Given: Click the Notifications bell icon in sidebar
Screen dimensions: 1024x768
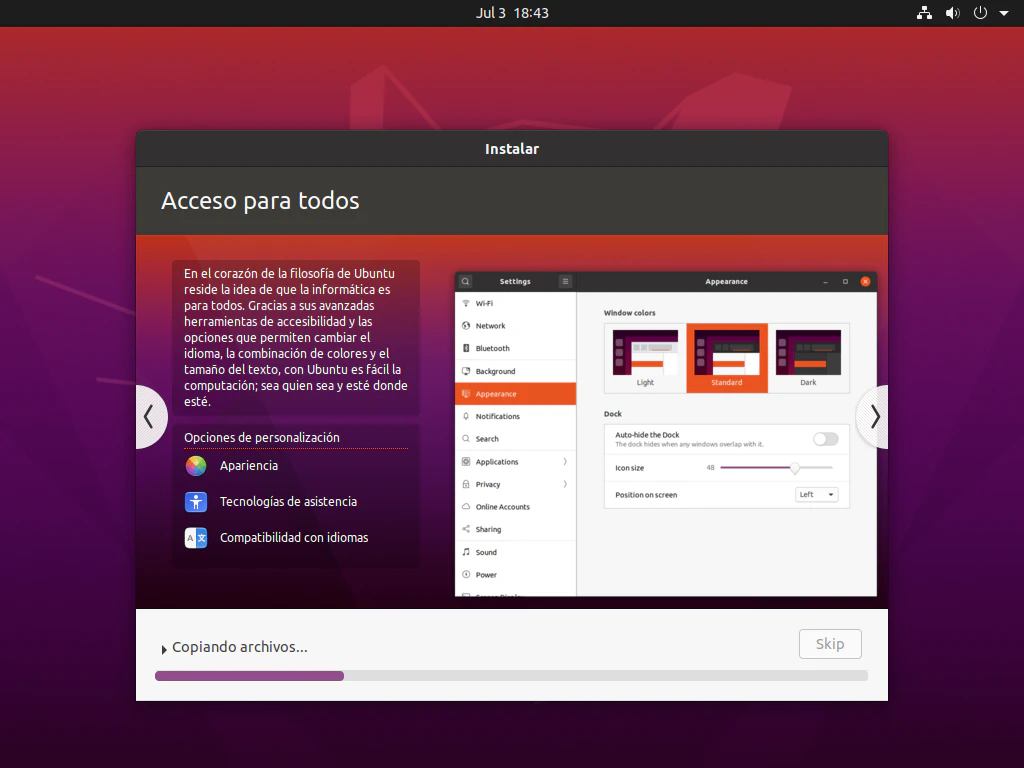Looking at the screenshot, I should tap(466, 417).
